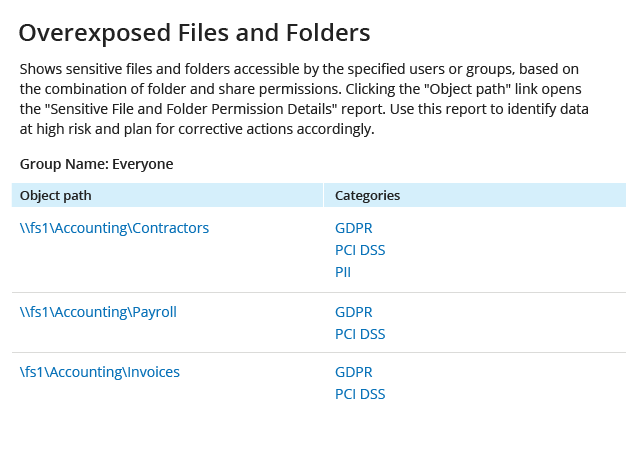Screen dimensions: 640x450
Task: Select PCI DSS category for Invoices folder
Action: pyautogui.click(x=360, y=394)
